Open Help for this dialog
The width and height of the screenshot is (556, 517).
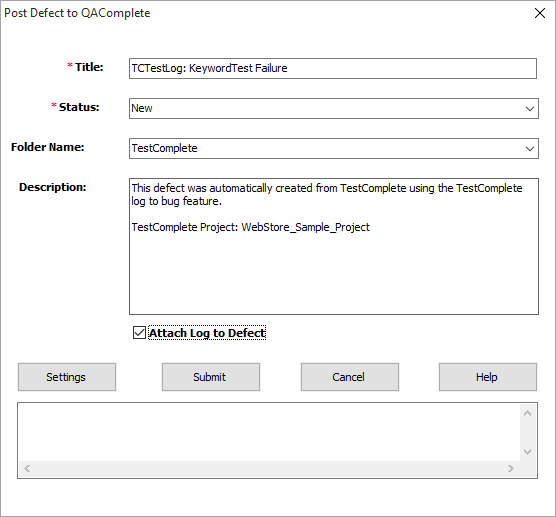pos(488,377)
